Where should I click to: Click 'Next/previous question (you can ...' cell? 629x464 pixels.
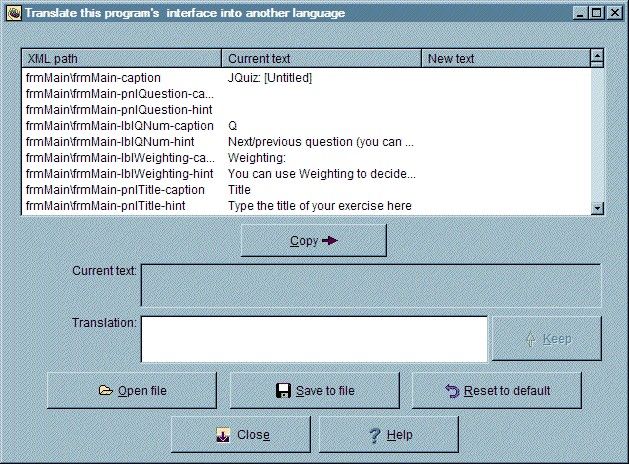[x=321, y=142]
